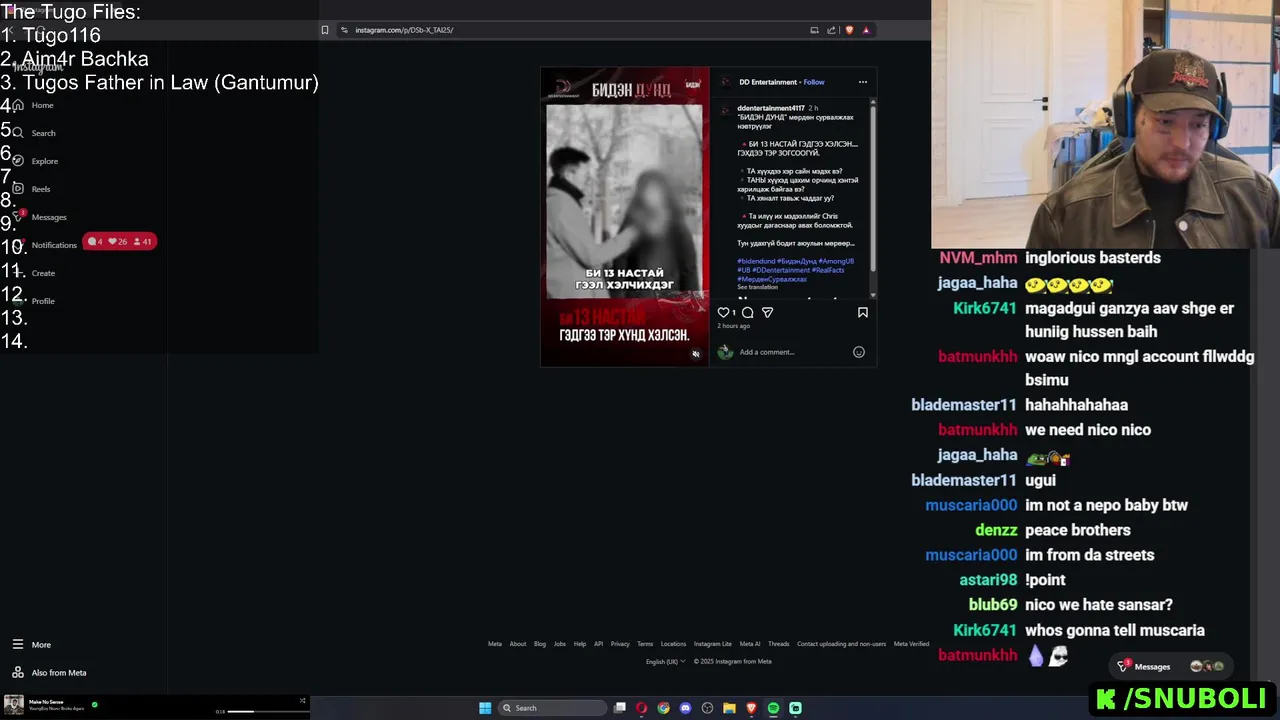1280x720 pixels.
Task: Open Terms footer link
Action: (x=645, y=644)
